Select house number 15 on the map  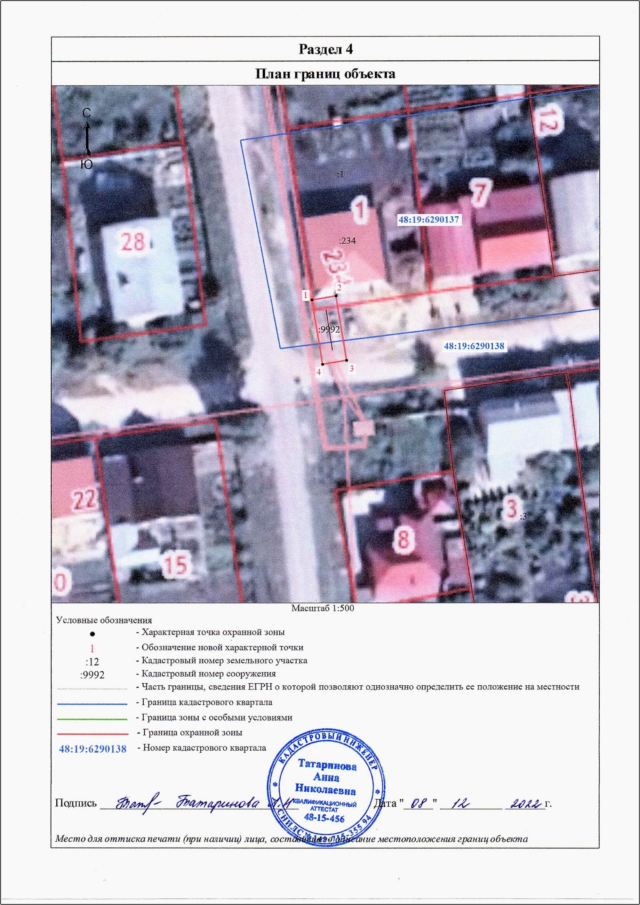coord(175,566)
